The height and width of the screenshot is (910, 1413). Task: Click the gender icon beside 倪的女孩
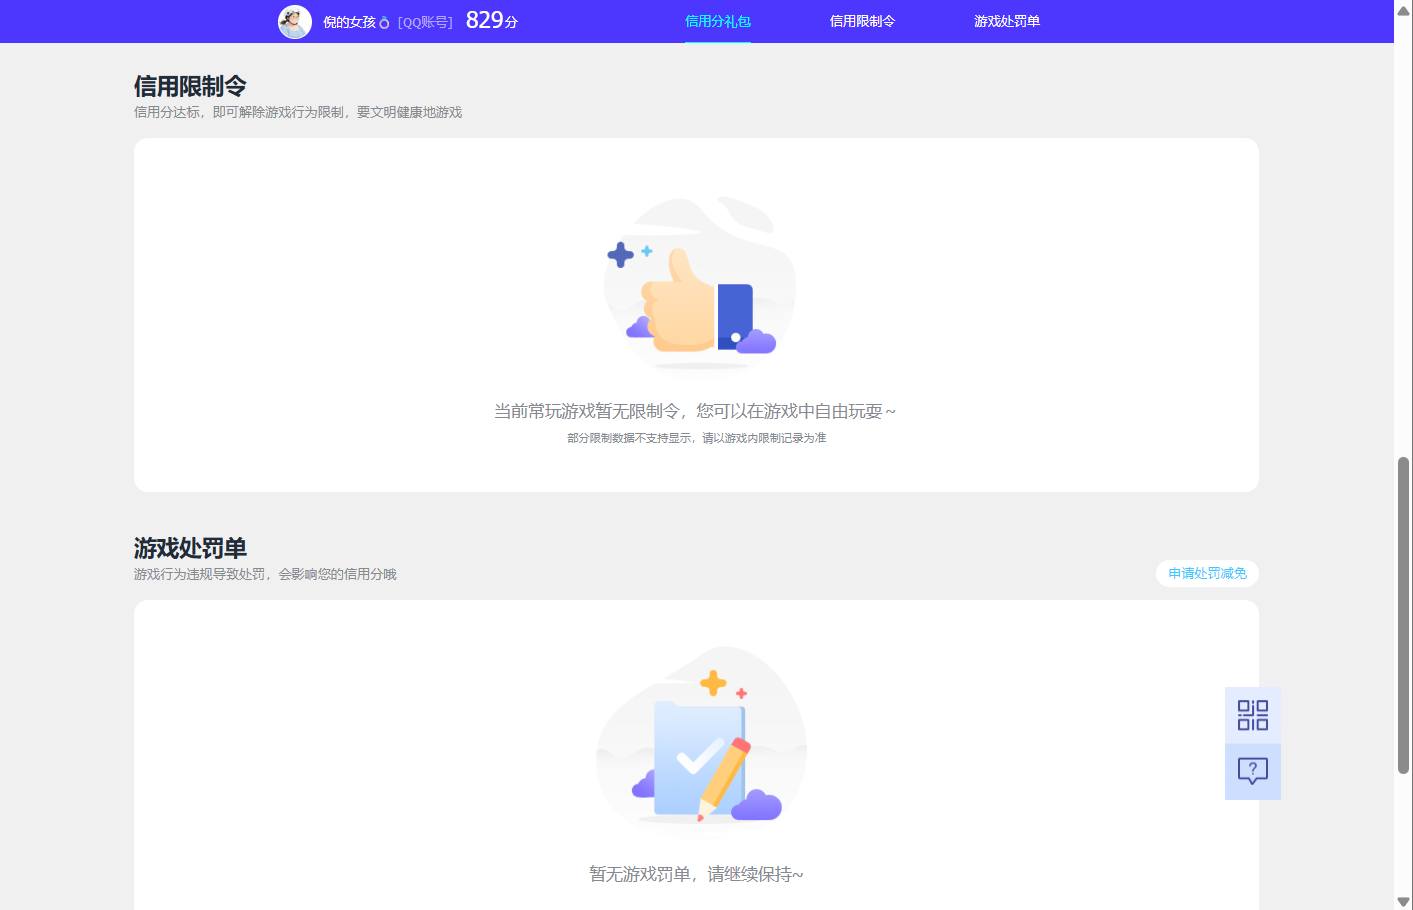[x=385, y=22]
